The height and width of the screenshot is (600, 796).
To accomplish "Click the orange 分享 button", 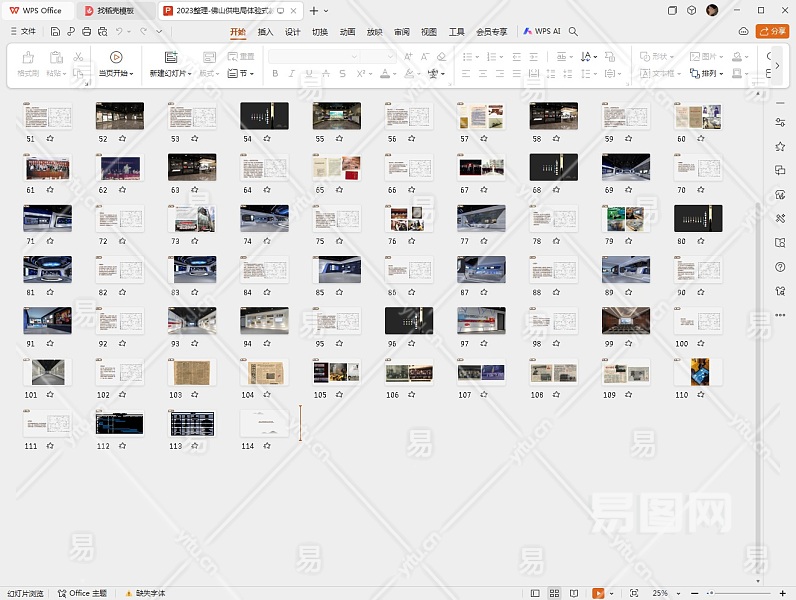I will tap(772, 32).
